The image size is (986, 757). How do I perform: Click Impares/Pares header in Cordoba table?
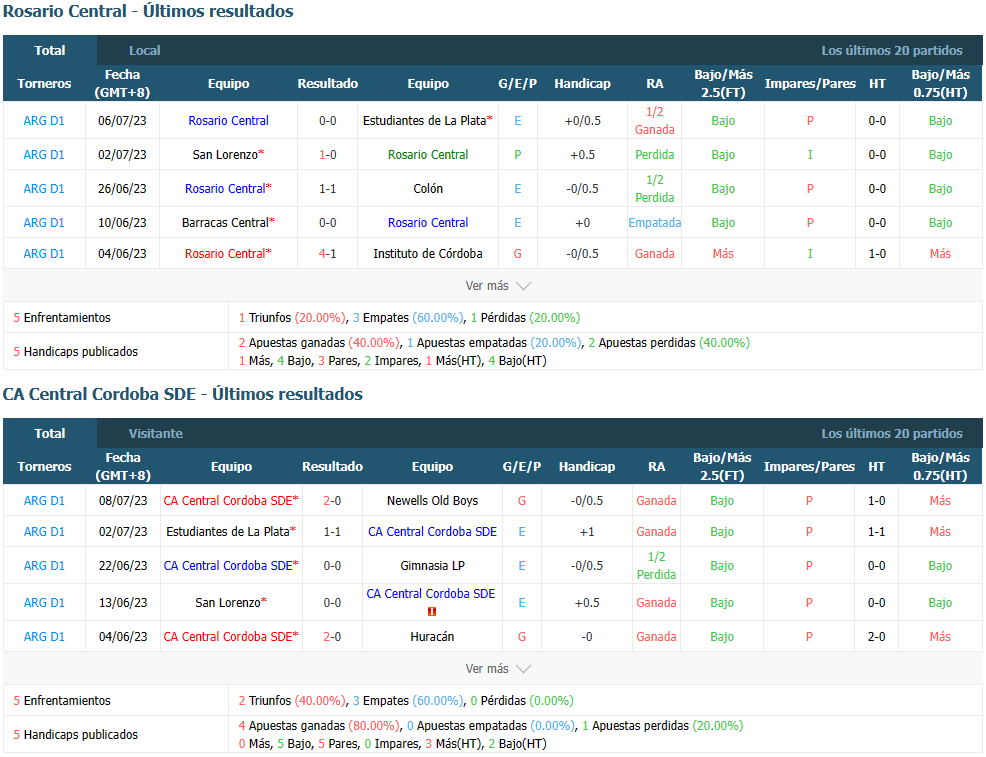pyautogui.click(x=809, y=467)
